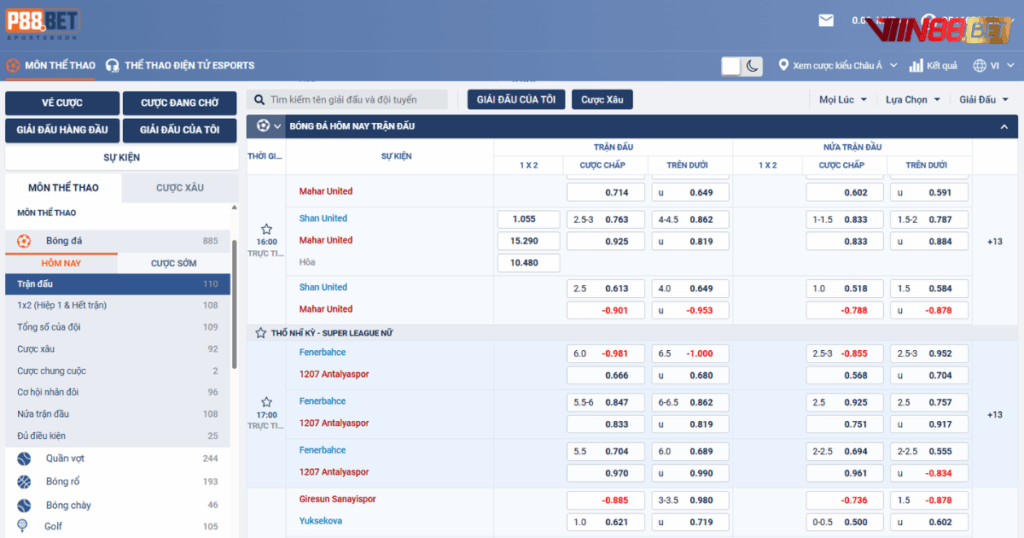The width and height of the screenshot is (1024, 538).
Task: Select the Bóng rổ basketball icon
Action: (24, 482)
